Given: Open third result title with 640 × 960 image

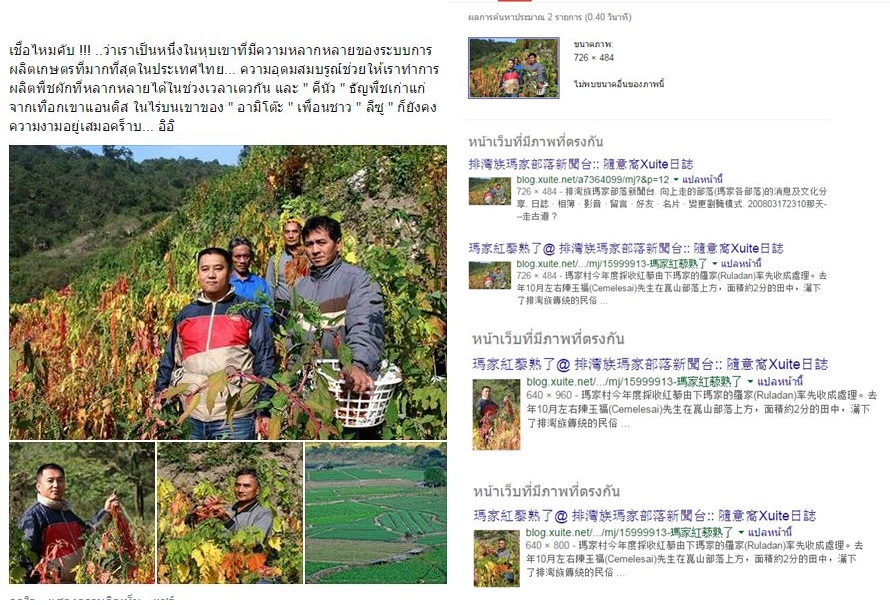Looking at the screenshot, I should tap(650, 364).
